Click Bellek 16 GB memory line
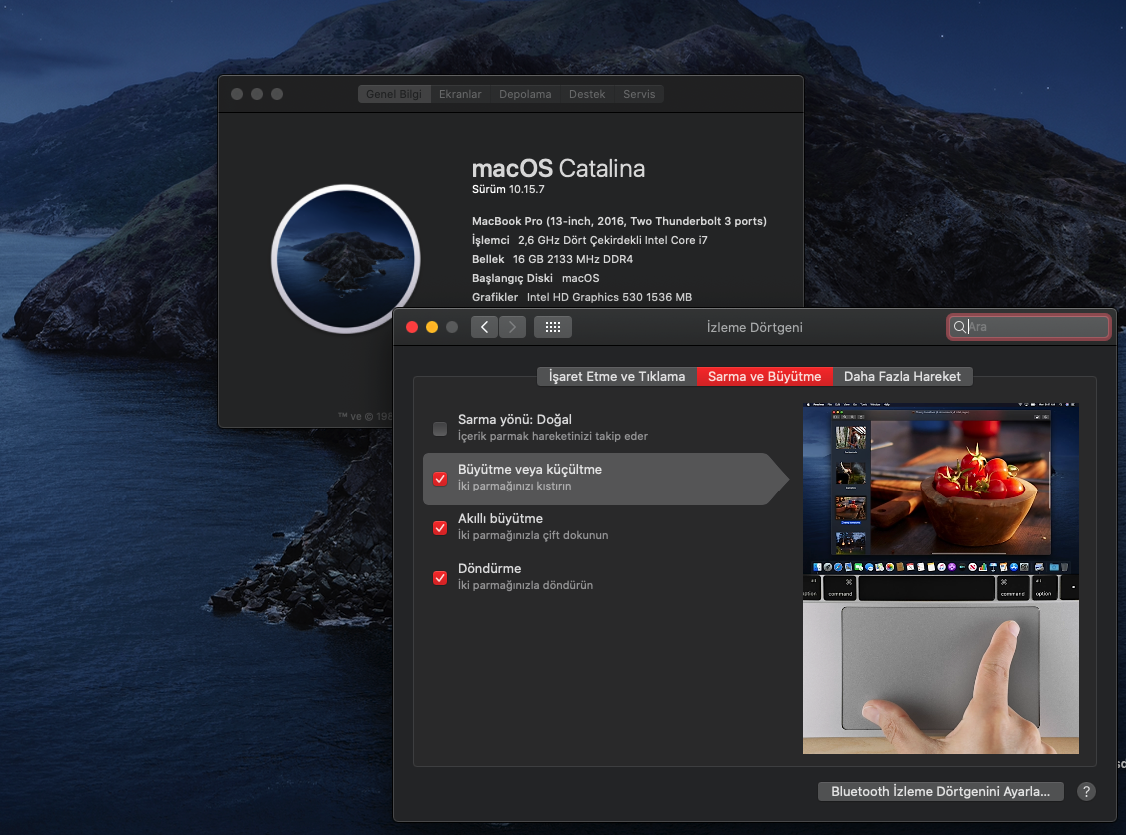This screenshot has height=835, width=1126. point(552,259)
